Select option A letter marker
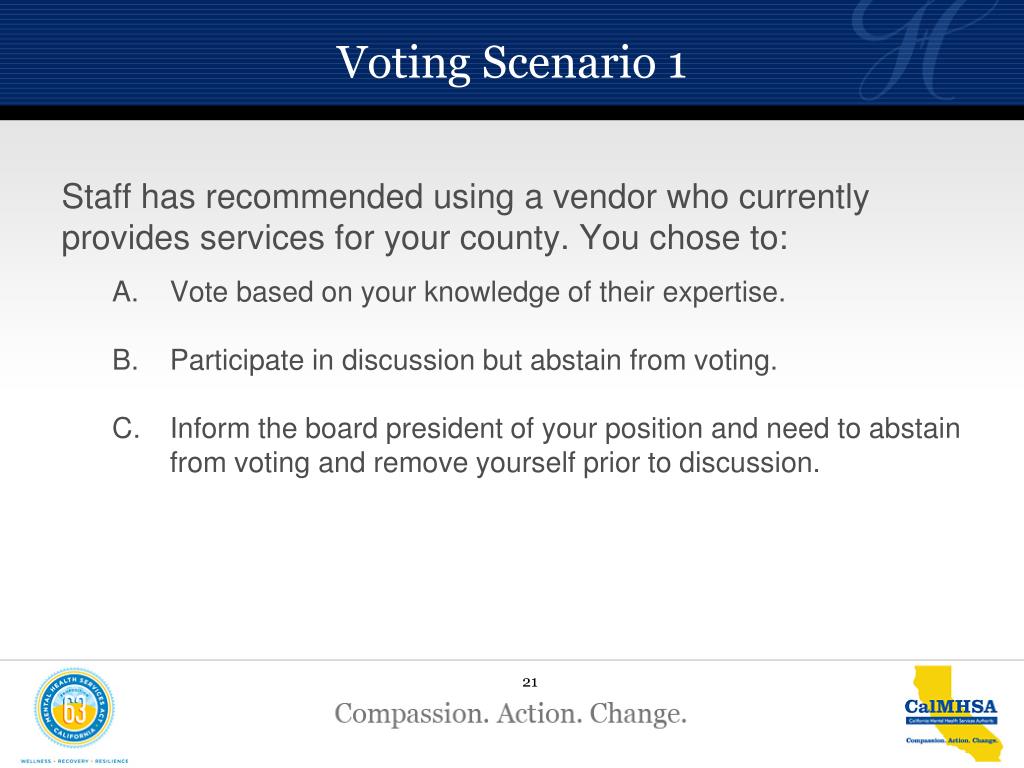1024x768 pixels. tap(125, 292)
